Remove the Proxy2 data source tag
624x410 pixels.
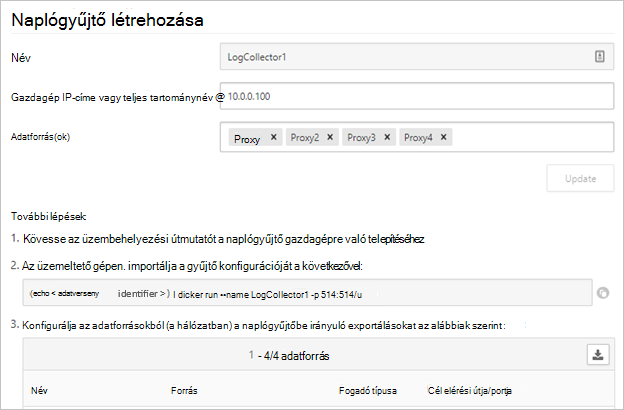[x=330, y=137]
